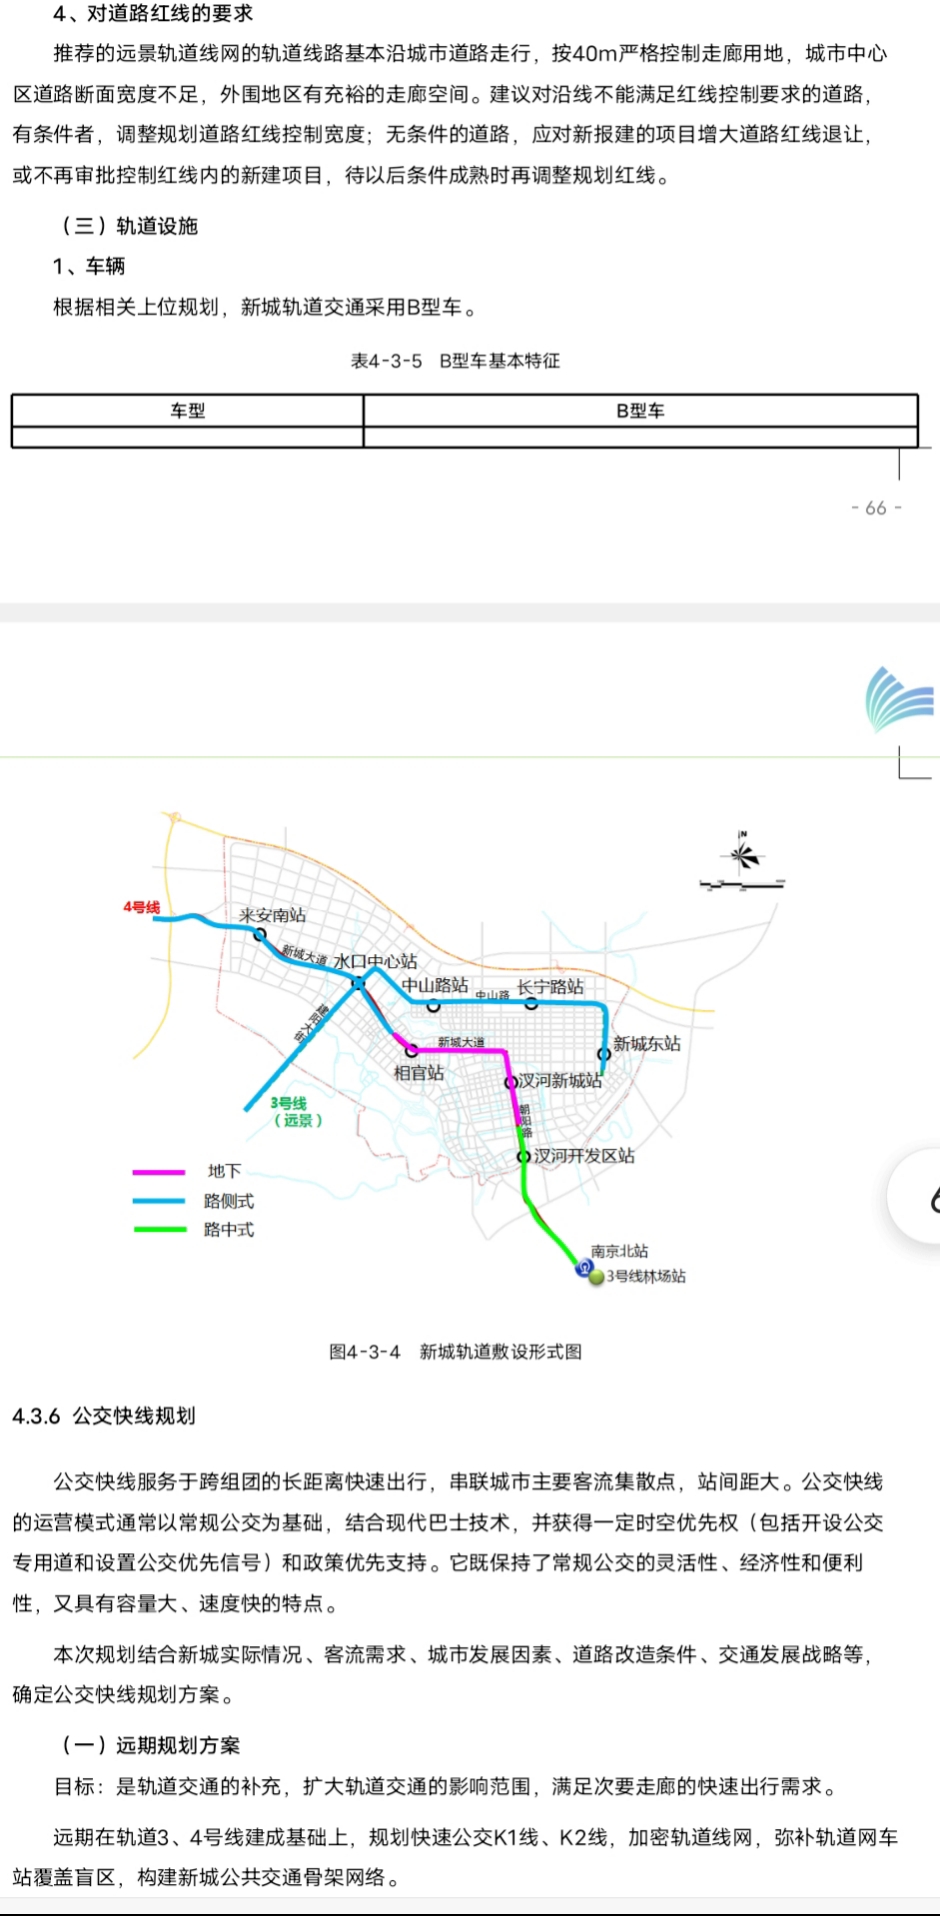Tap the '3号线林场站' label
Viewport: 940px width, 1916px height.
[x=646, y=1277]
